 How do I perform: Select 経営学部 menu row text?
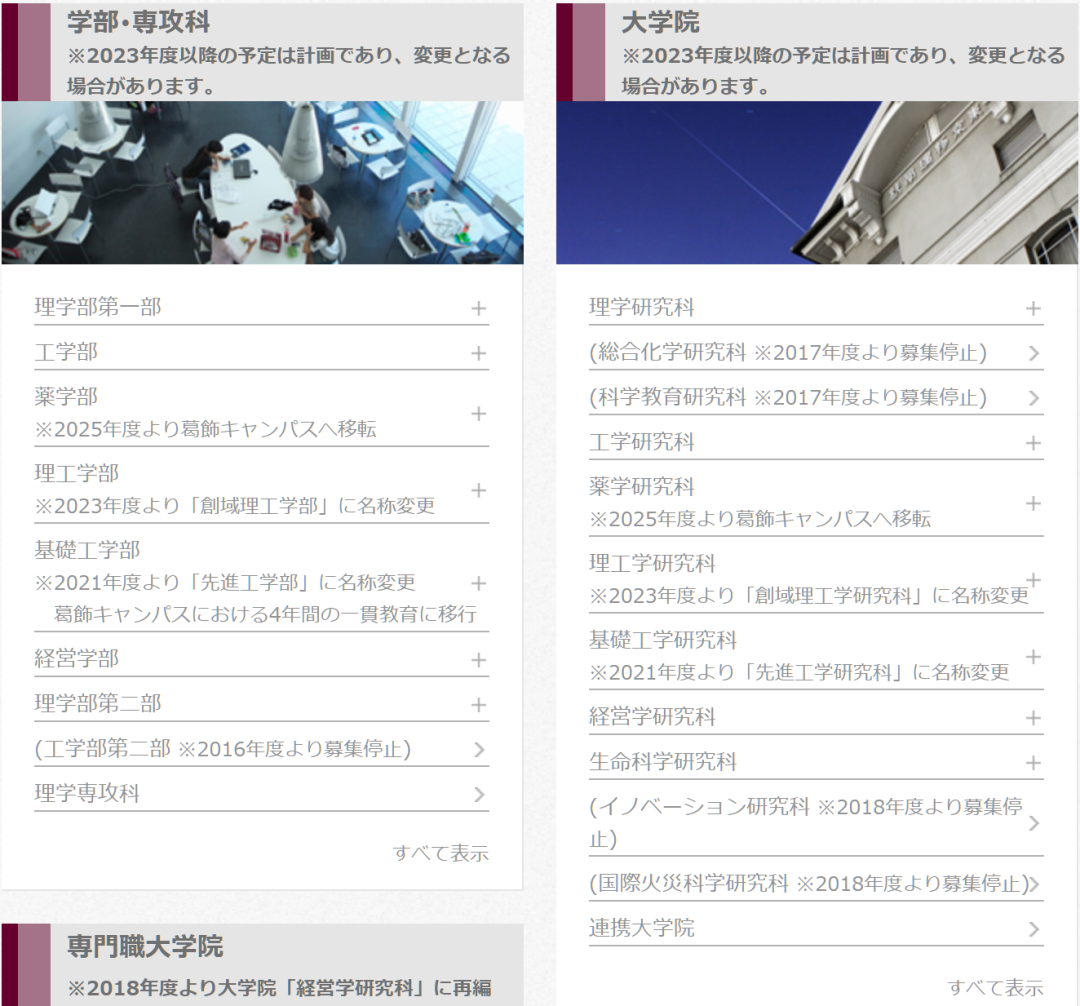click(x=76, y=658)
